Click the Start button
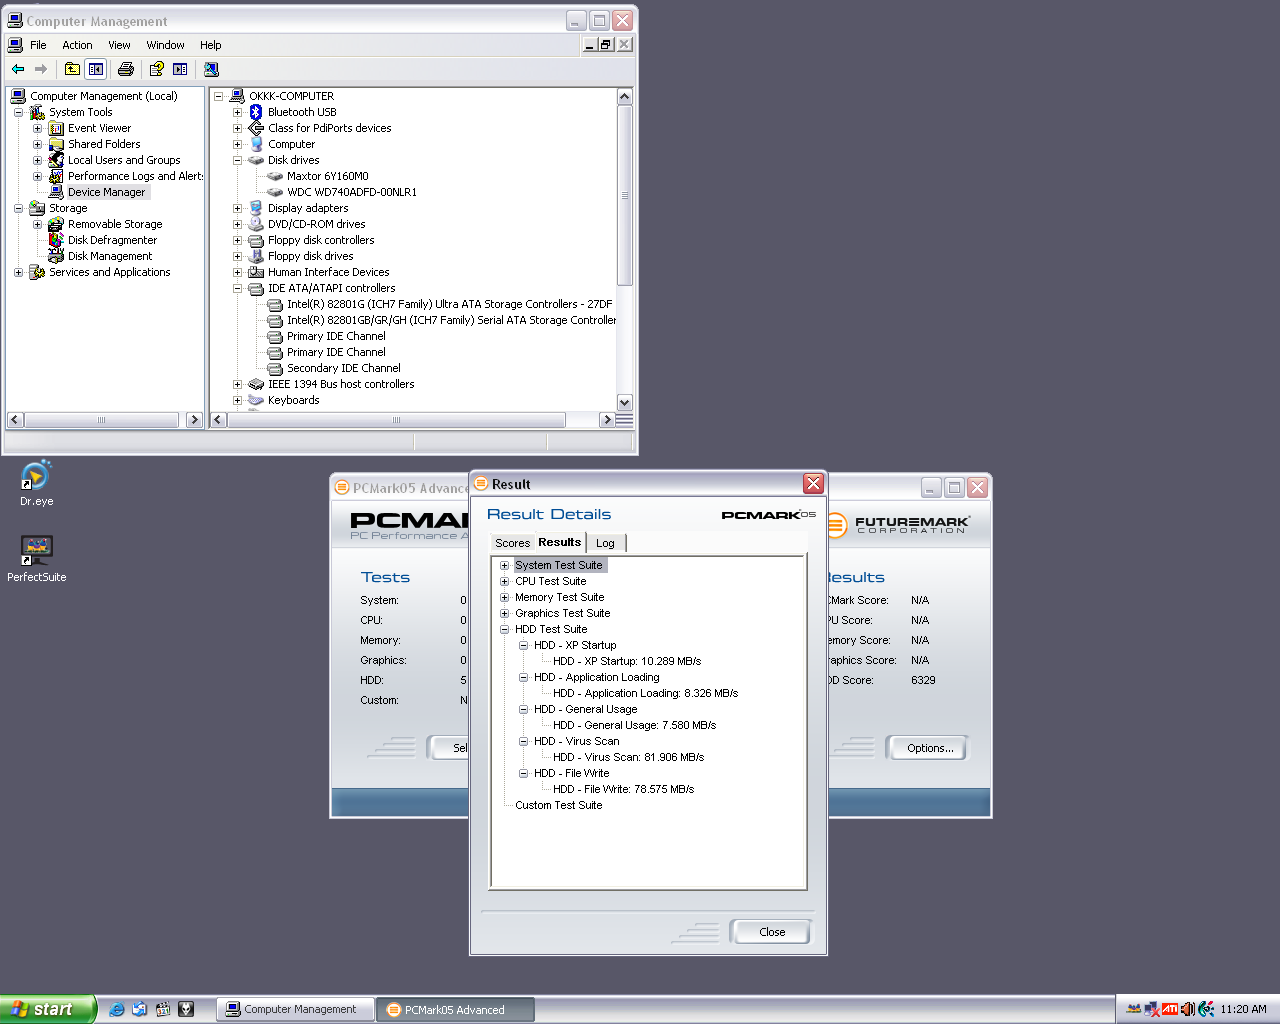The width and height of the screenshot is (1280, 1024). tap(48, 1009)
